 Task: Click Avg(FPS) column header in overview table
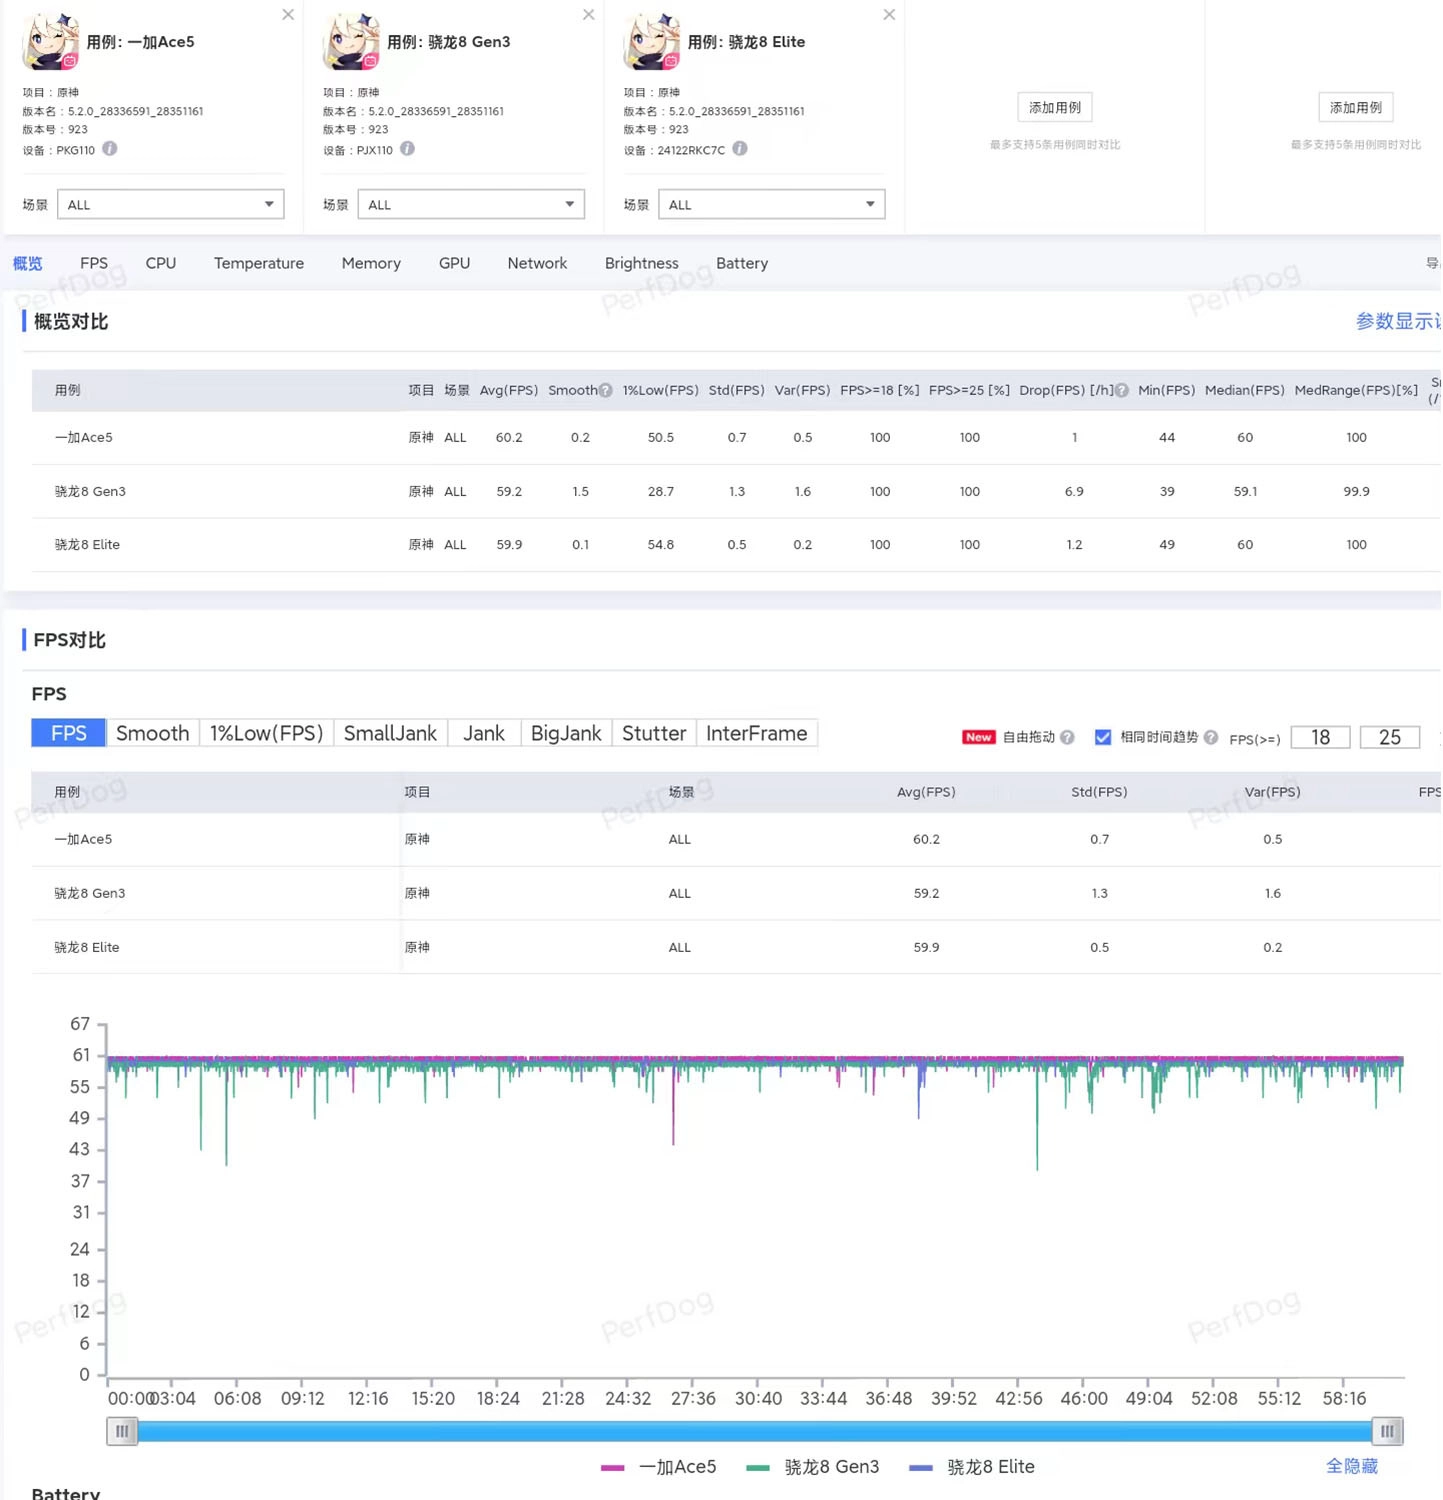coord(509,391)
